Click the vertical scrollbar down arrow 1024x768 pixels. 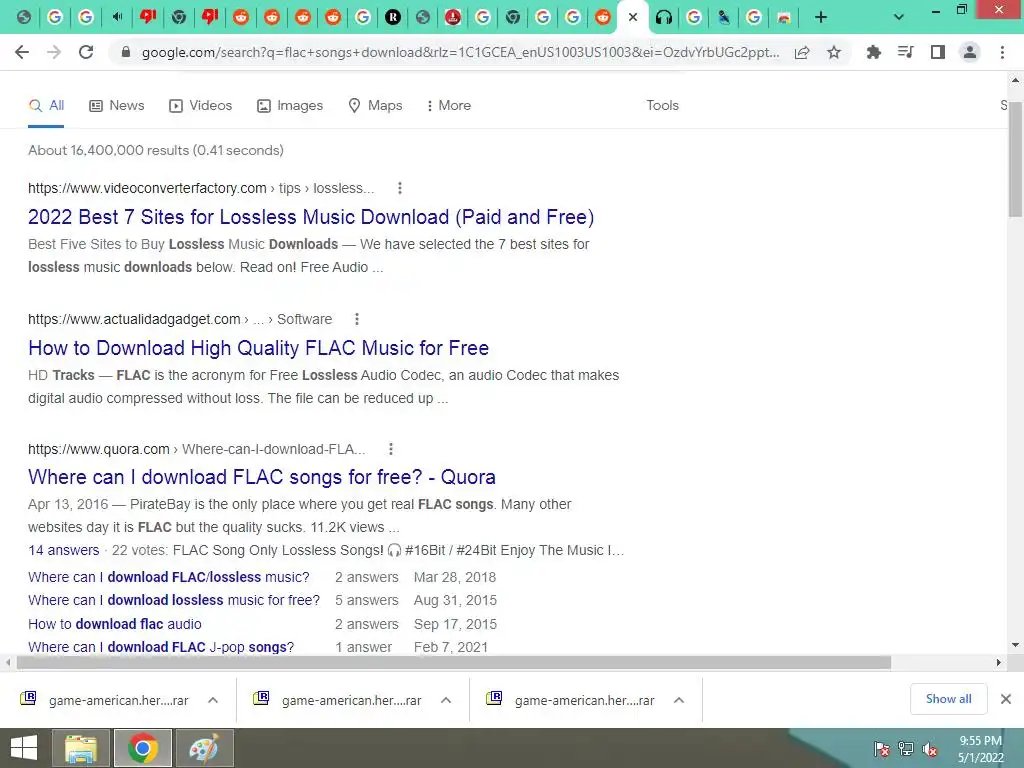[x=1016, y=645]
